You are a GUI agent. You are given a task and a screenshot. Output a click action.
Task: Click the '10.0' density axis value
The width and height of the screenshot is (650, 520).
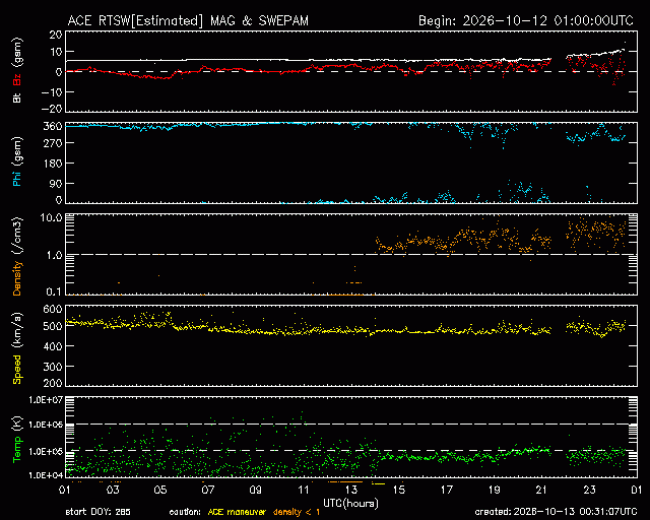tap(51, 218)
